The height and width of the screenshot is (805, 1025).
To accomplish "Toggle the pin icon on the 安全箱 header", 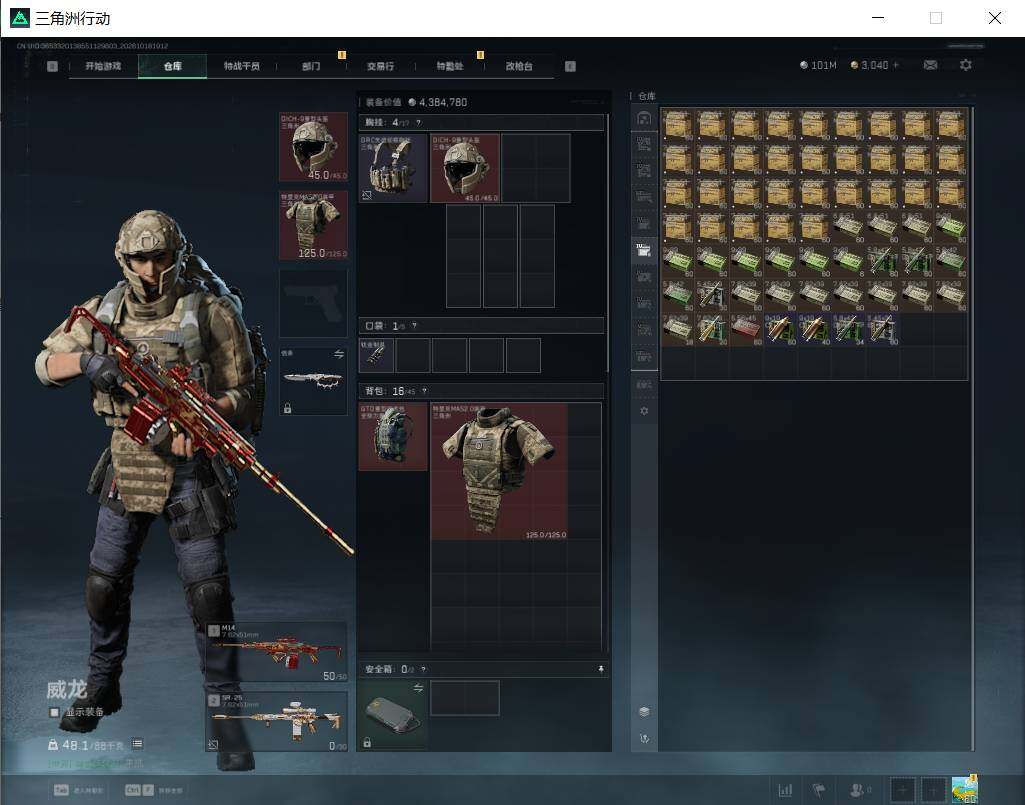I will pyautogui.click(x=601, y=669).
